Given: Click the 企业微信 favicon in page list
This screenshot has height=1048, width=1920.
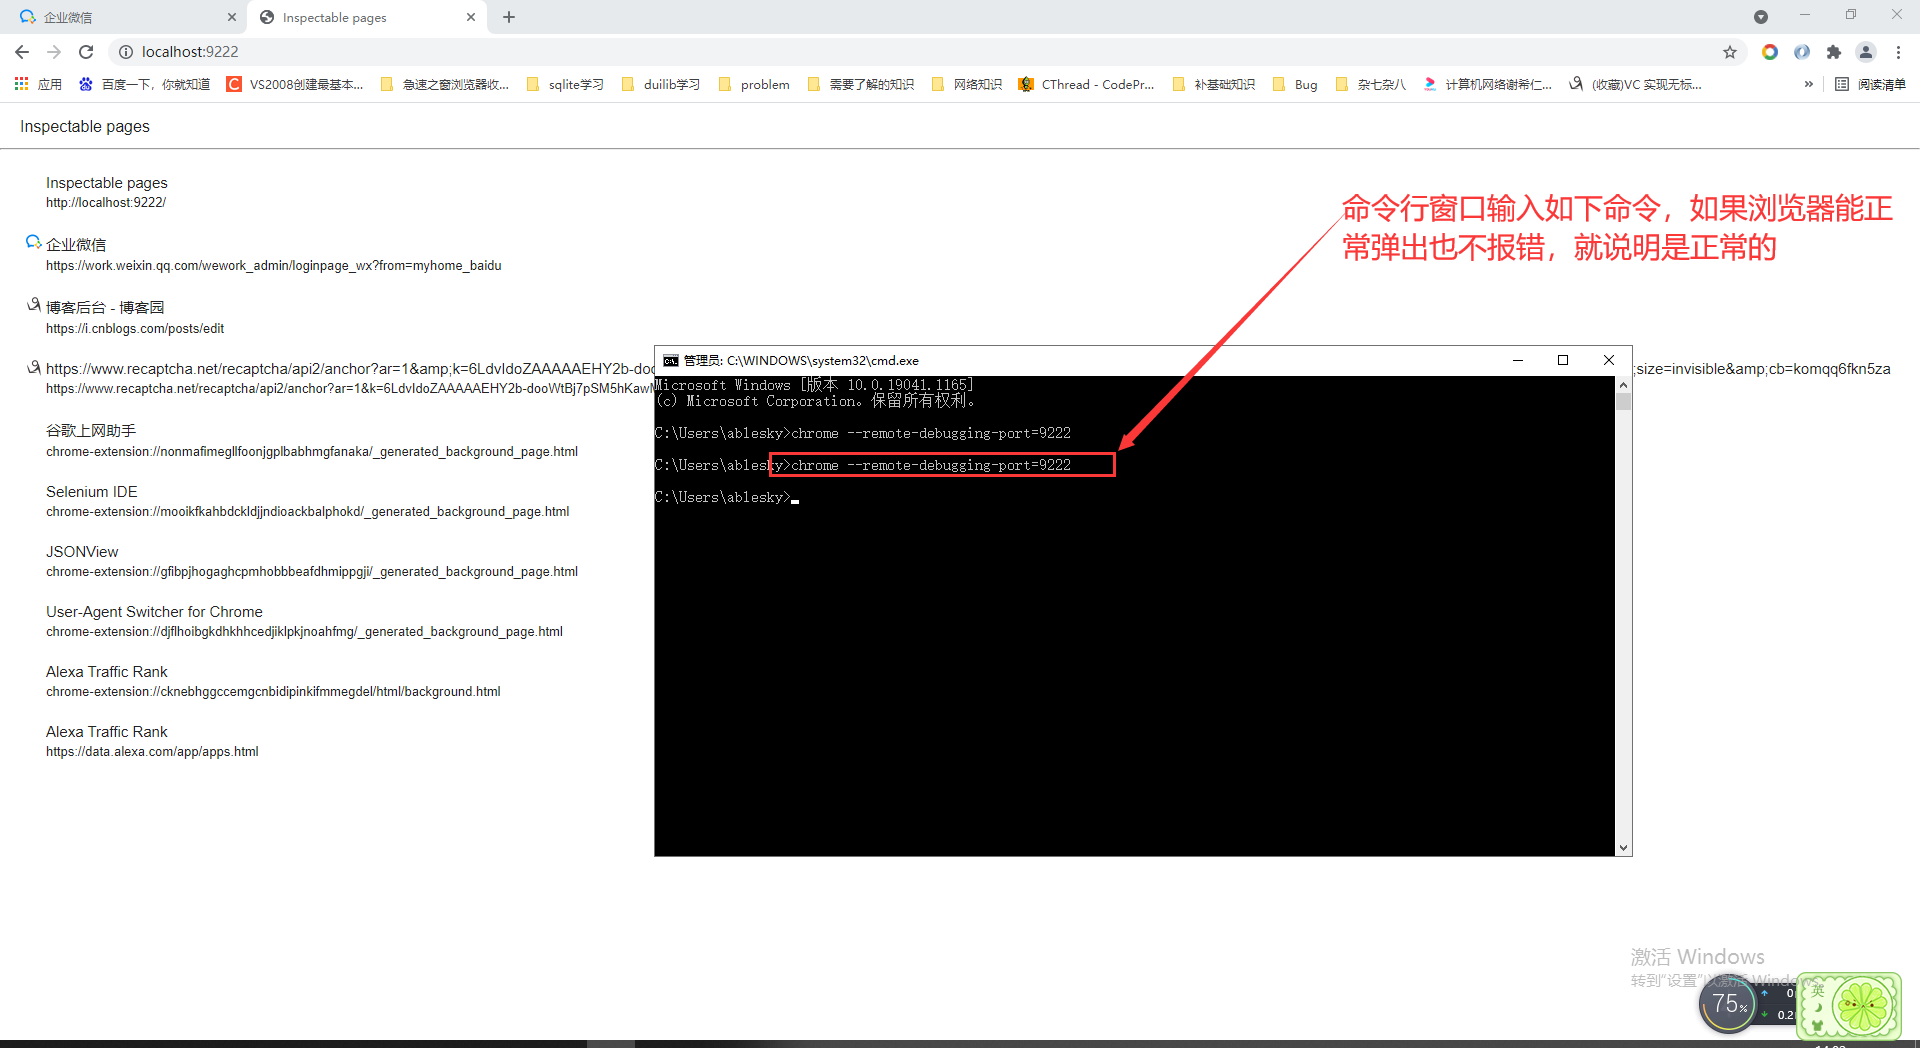Looking at the screenshot, I should (x=33, y=242).
